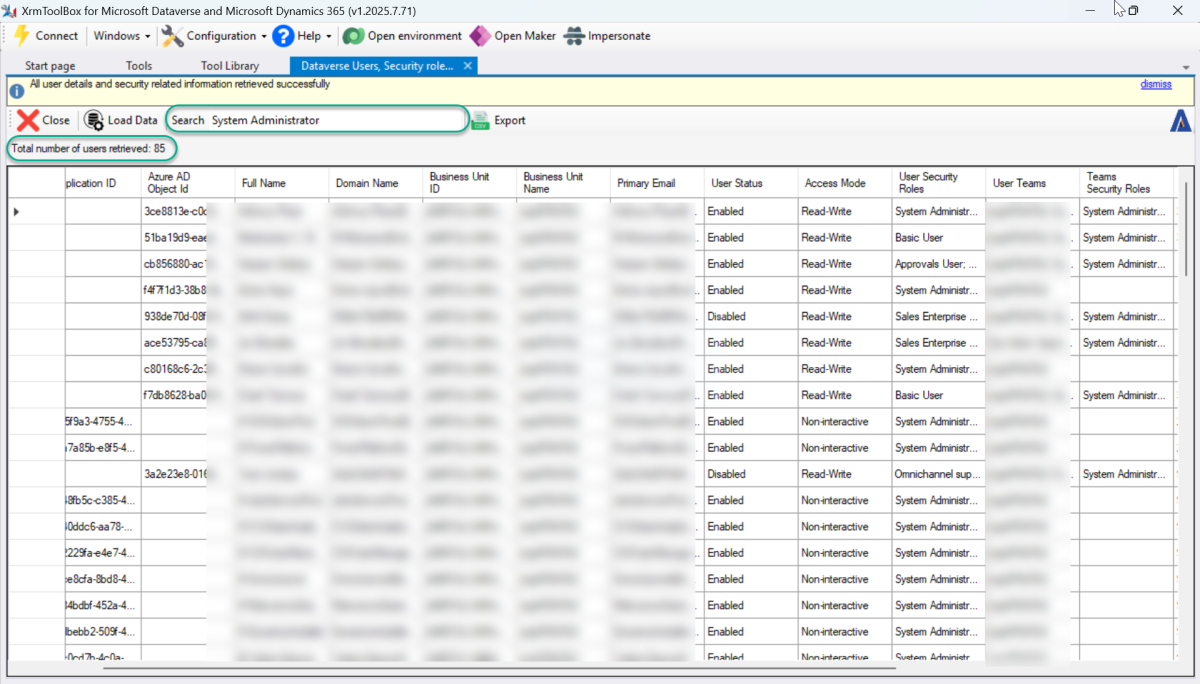Click the Omnichannel sup... security role cell
The image size is (1200, 684).
point(940,474)
